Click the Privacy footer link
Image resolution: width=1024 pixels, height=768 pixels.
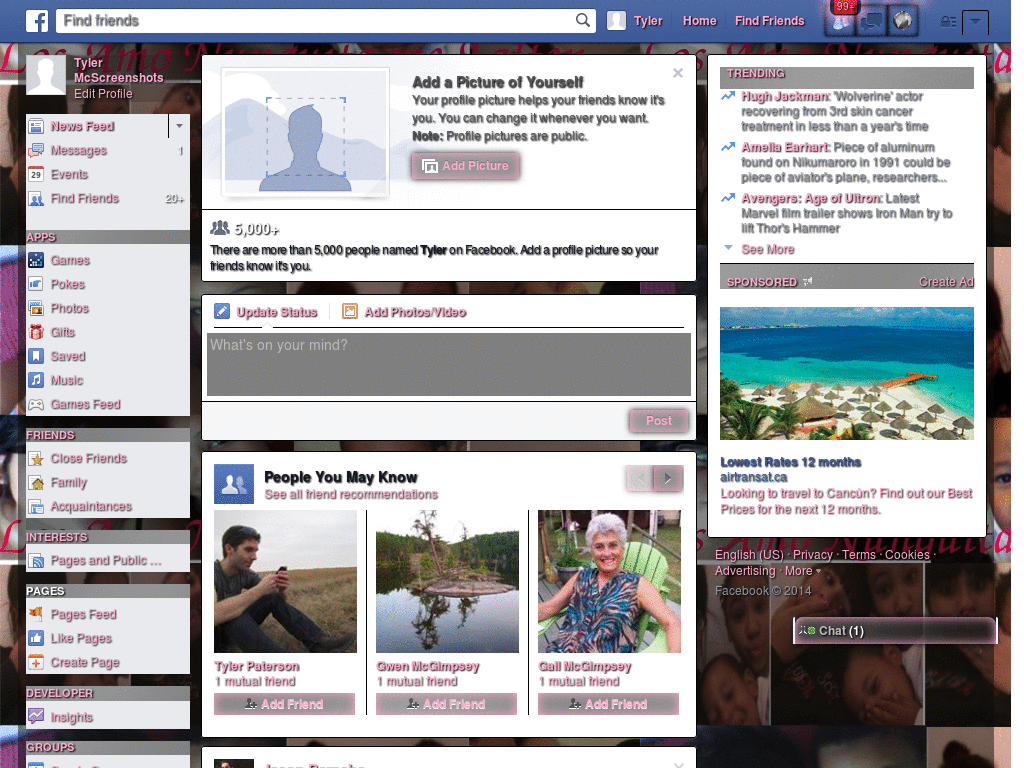coord(812,555)
